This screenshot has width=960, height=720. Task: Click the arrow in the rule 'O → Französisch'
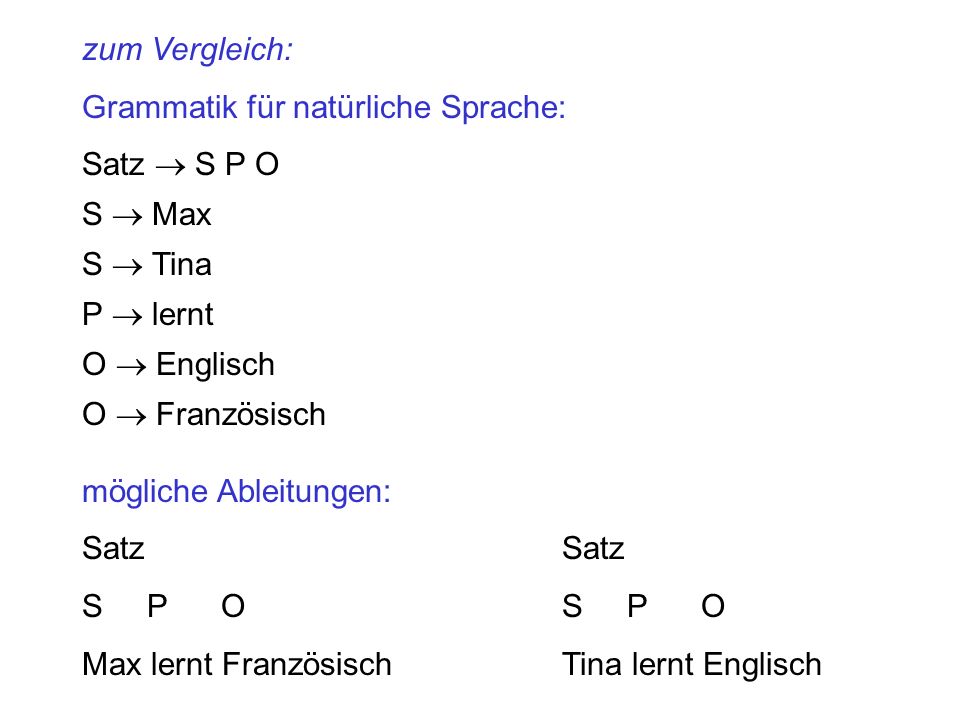click(132, 417)
